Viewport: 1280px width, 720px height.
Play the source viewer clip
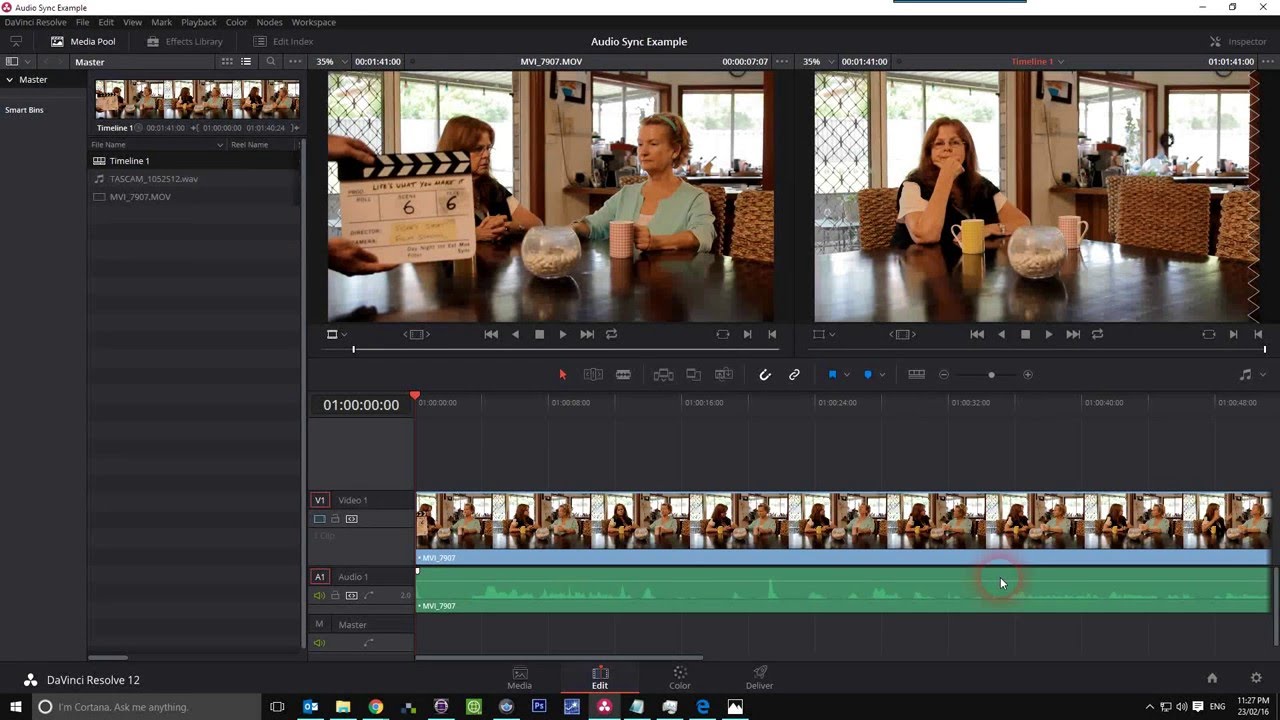coord(563,335)
